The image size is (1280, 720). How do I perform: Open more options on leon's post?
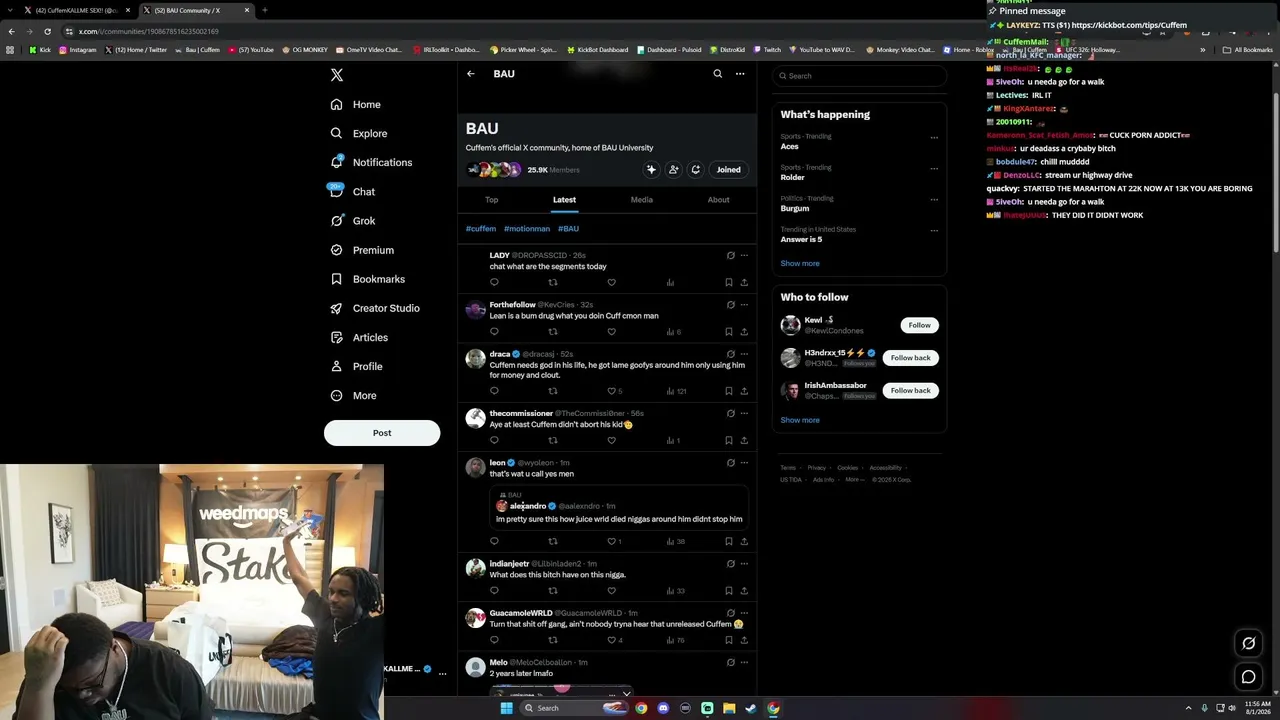coord(744,463)
